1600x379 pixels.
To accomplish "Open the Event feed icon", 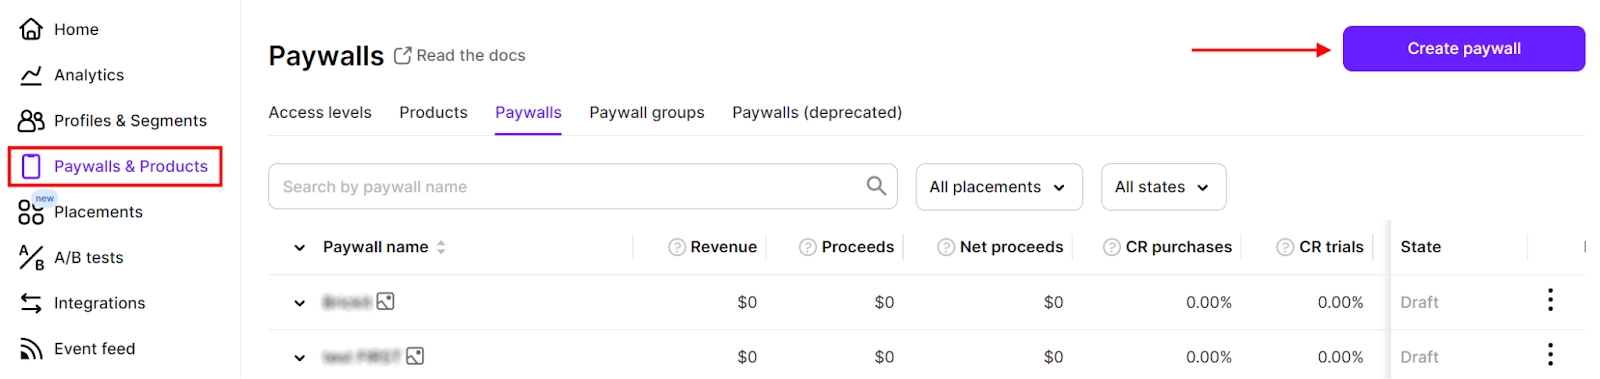I will (x=31, y=349).
